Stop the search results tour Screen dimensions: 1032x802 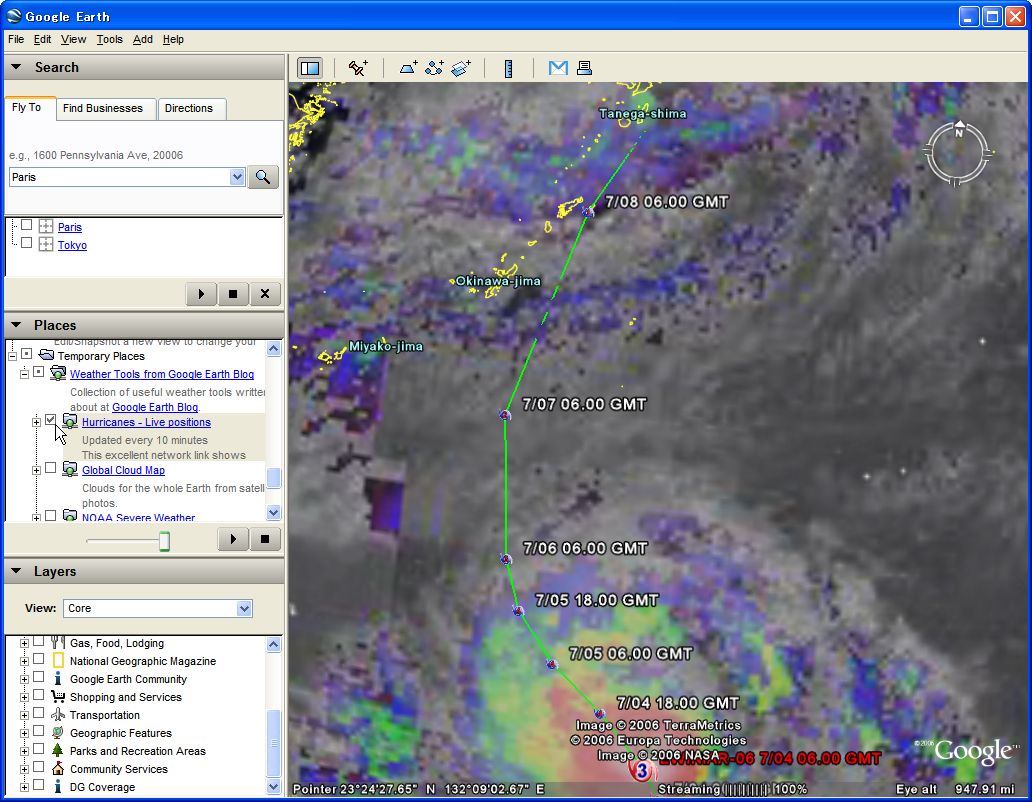[x=233, y=294]
